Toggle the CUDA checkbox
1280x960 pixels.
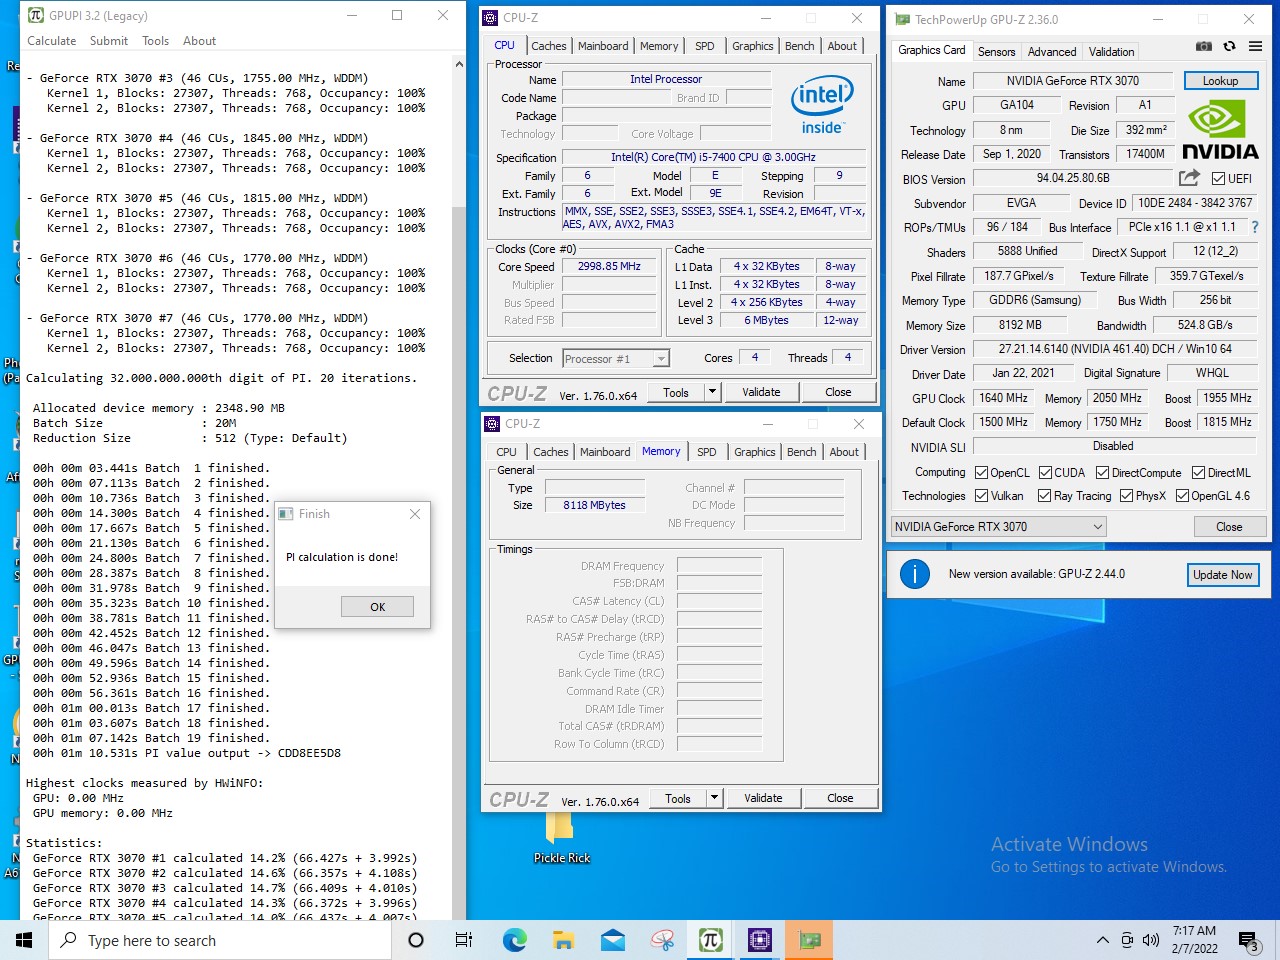[x=1045, y=472]
